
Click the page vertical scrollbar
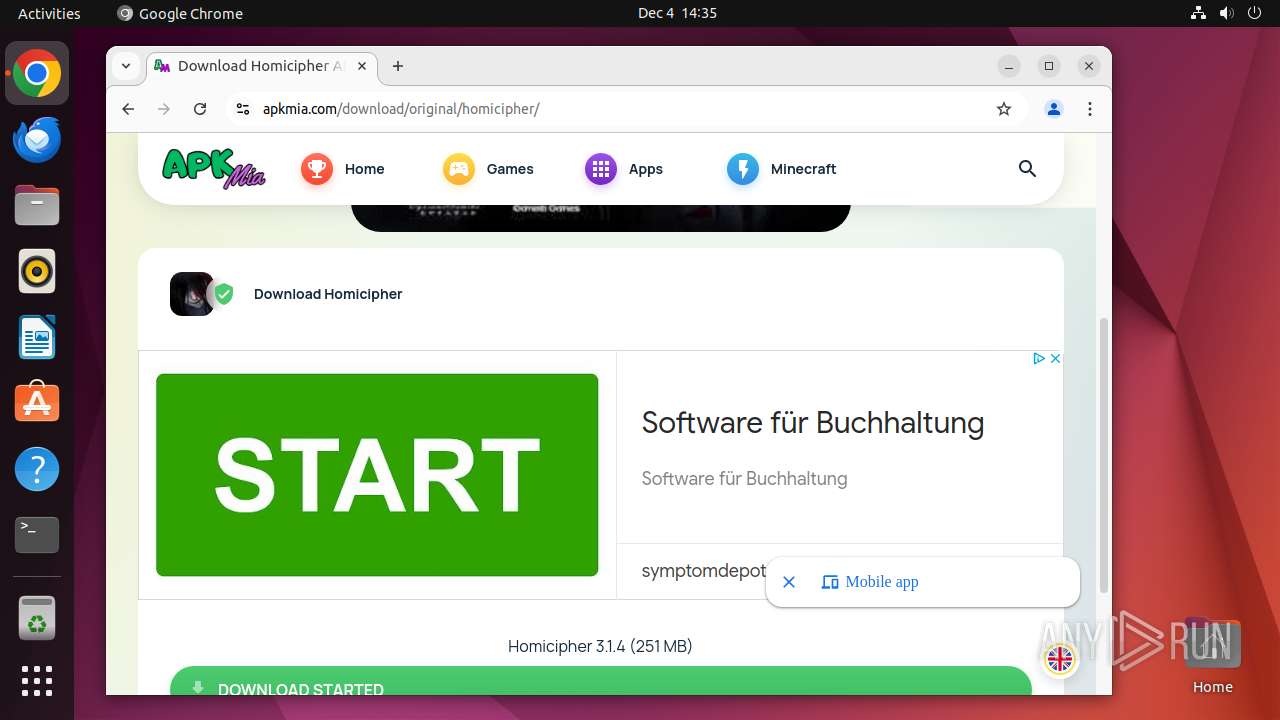pyautogui.click(x=1104, y=455)
